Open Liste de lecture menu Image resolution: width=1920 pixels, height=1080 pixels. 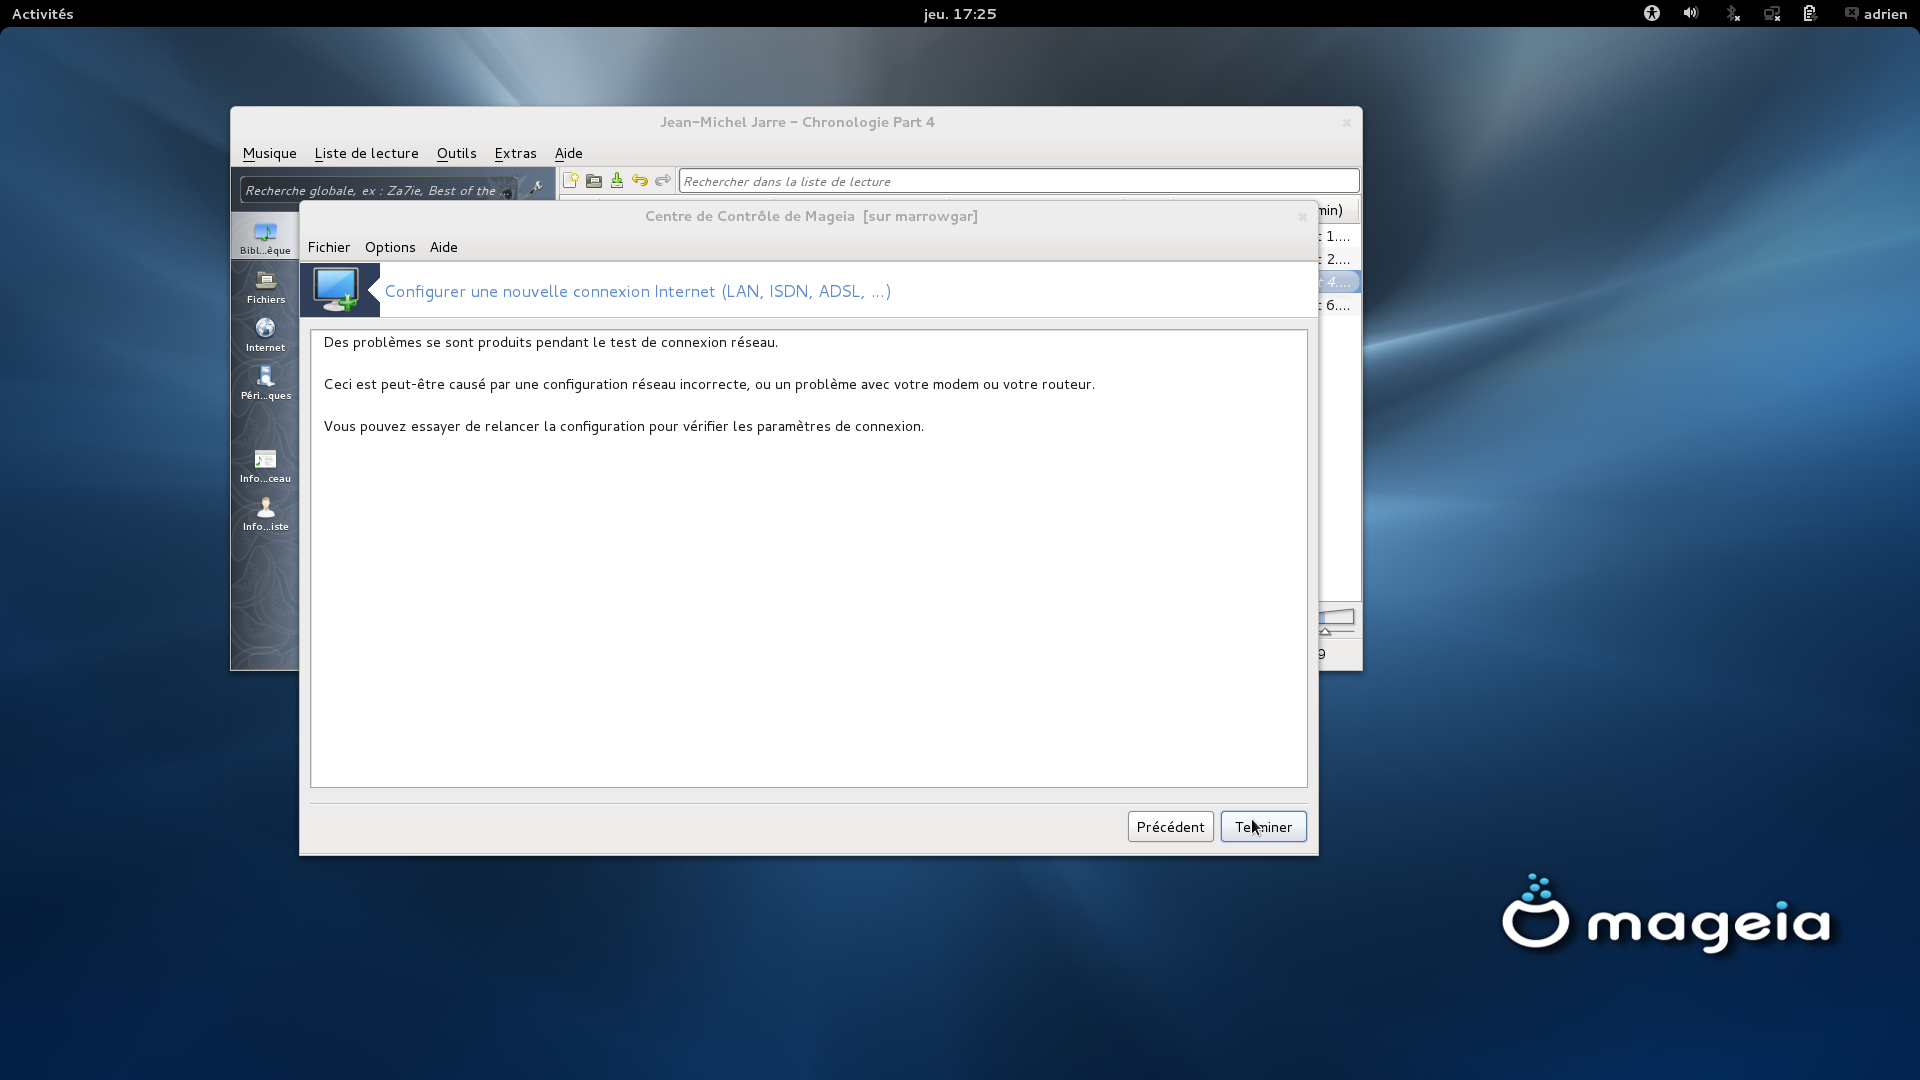click(x=366, y=153)
